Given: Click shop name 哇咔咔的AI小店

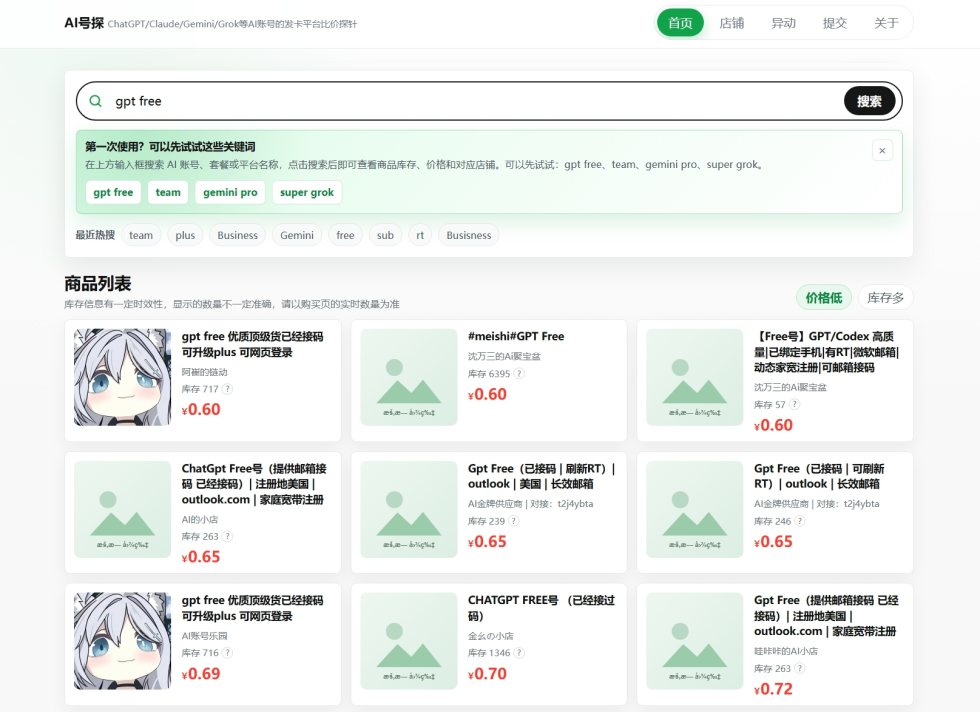Looking at the screenshot, I should [x=786, y=651].
